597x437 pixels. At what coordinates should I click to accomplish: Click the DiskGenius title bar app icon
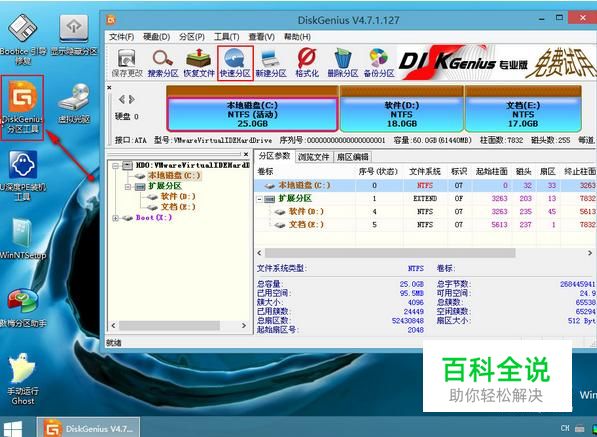pos(111,19)
